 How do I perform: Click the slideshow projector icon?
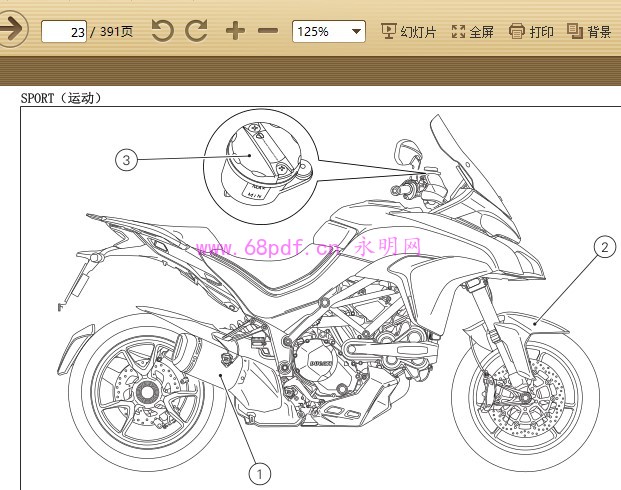click(389, 32)
